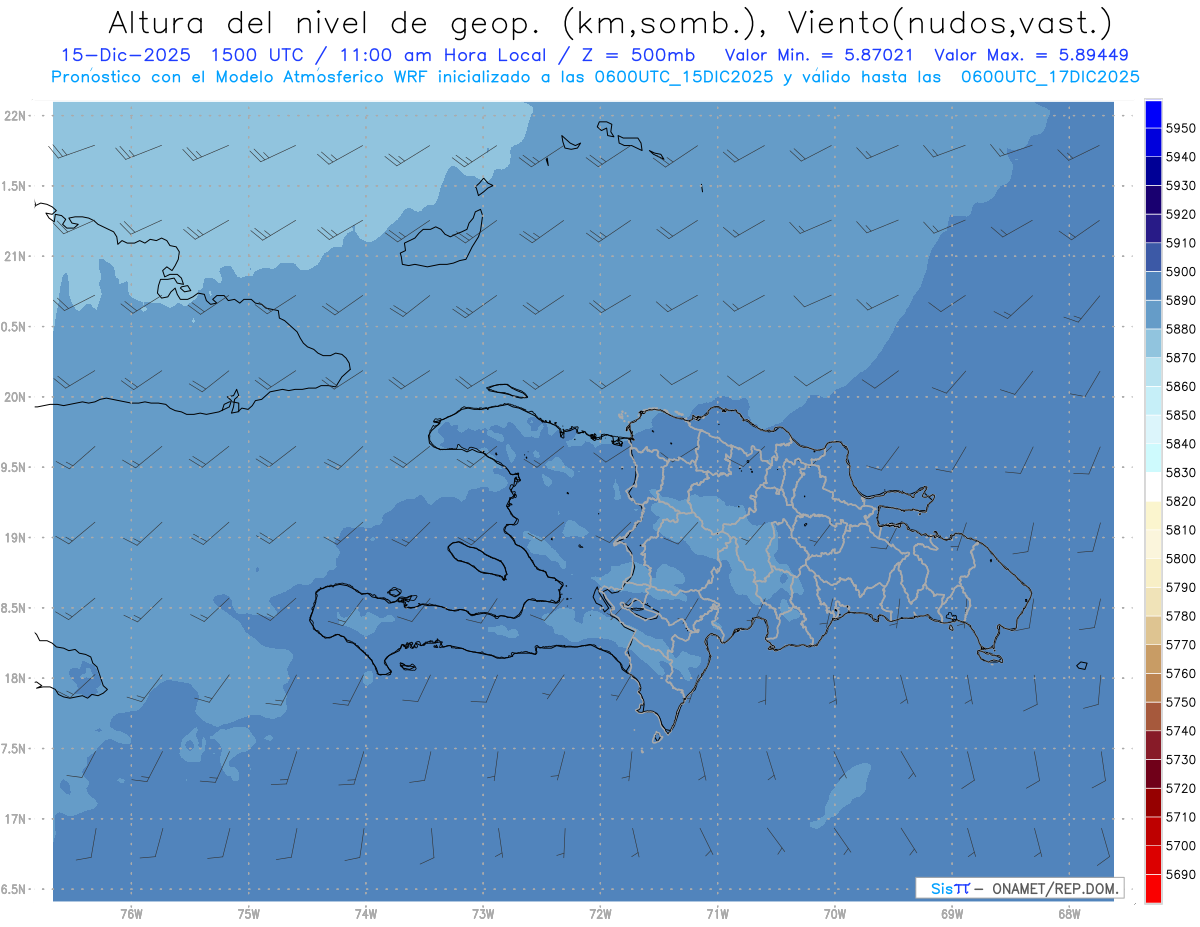The image size is (1200, 927).
Task: Click the '7.5N' latitude tick label
Action: [x=15, y=749]
